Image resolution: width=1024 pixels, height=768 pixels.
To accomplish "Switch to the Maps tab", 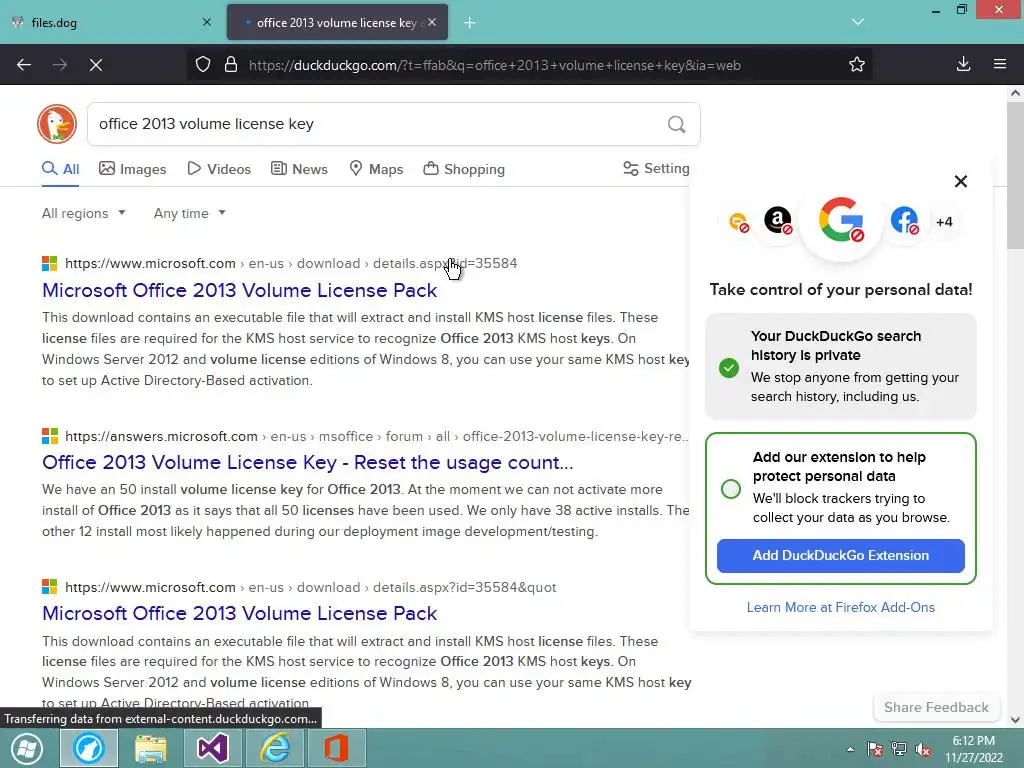I will point(376,169).
